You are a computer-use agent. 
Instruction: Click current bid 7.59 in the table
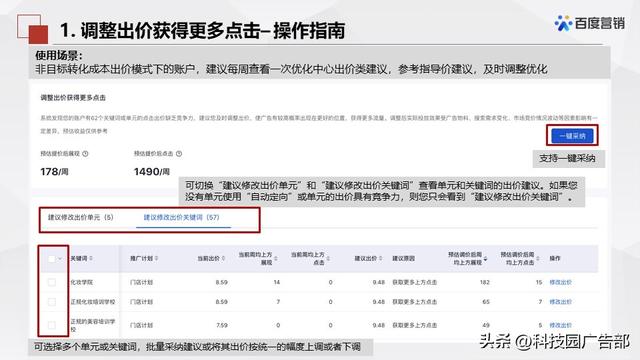[x=222, y=325]
